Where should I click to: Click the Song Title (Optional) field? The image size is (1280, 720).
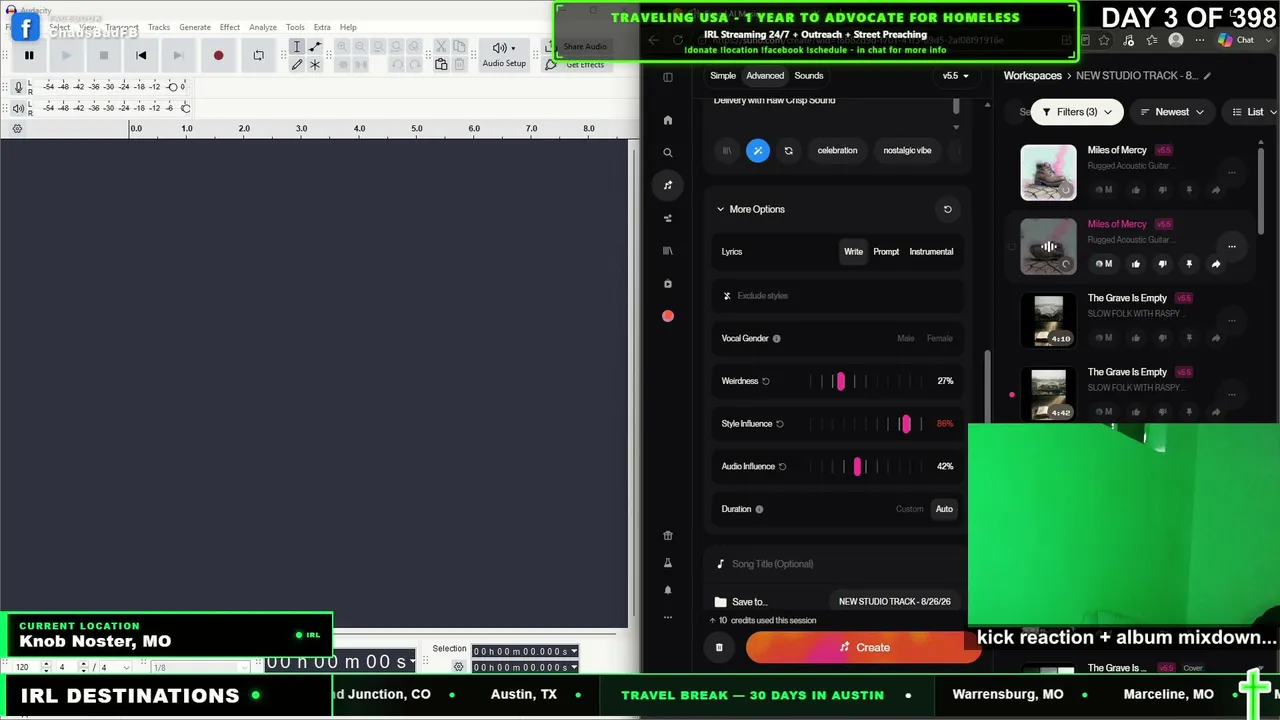(x=836, y=564)
